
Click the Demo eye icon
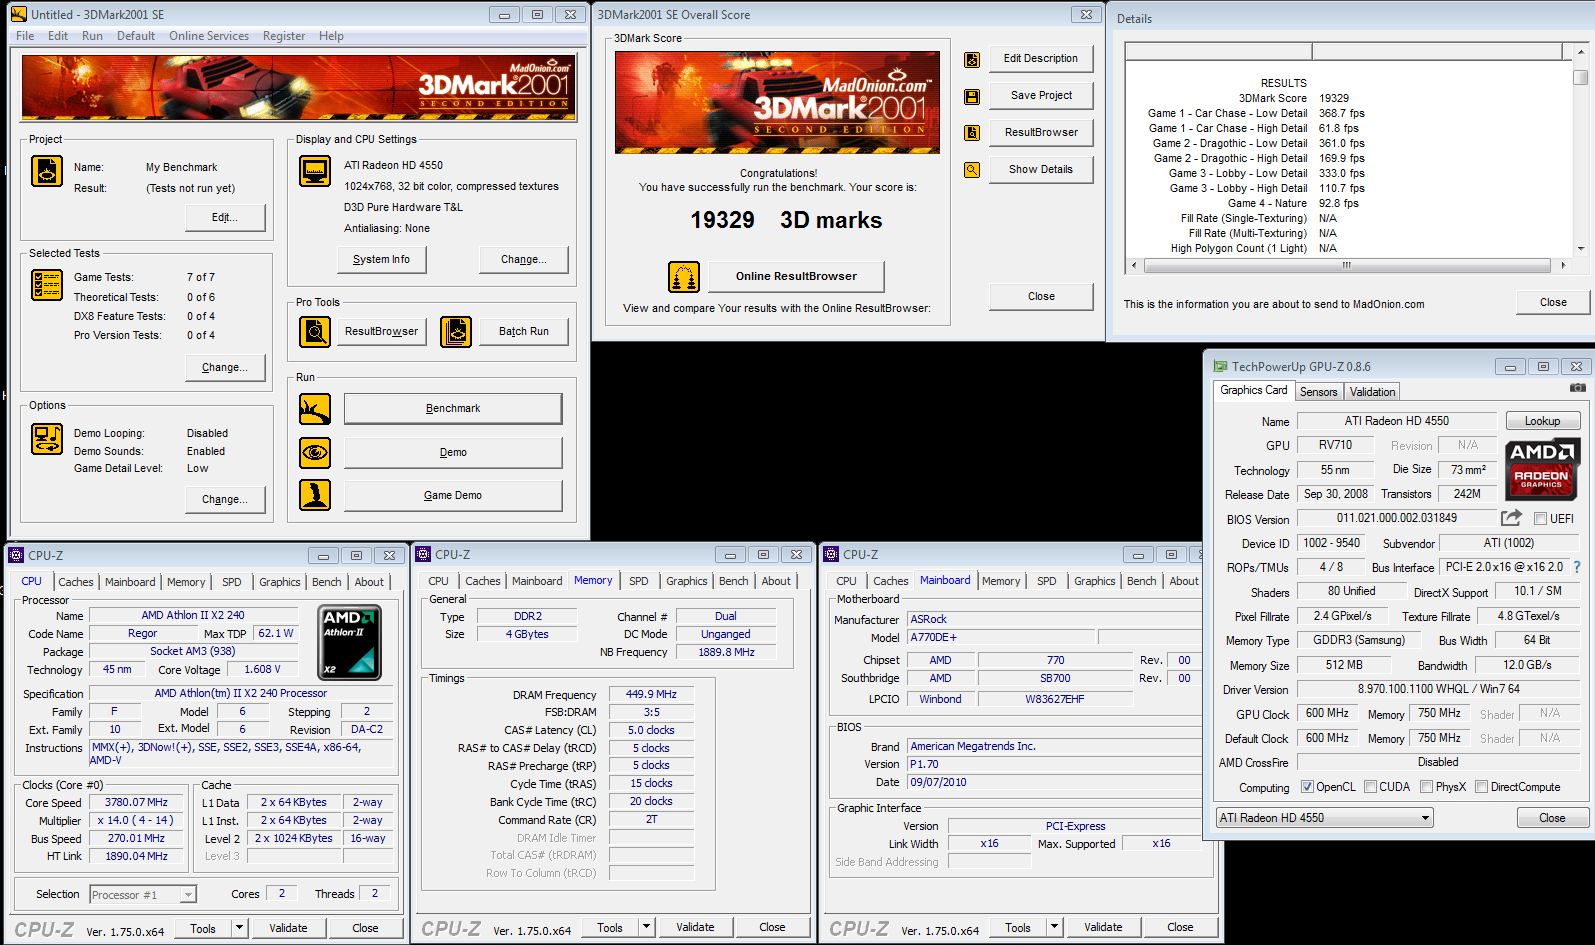point(315,453)
